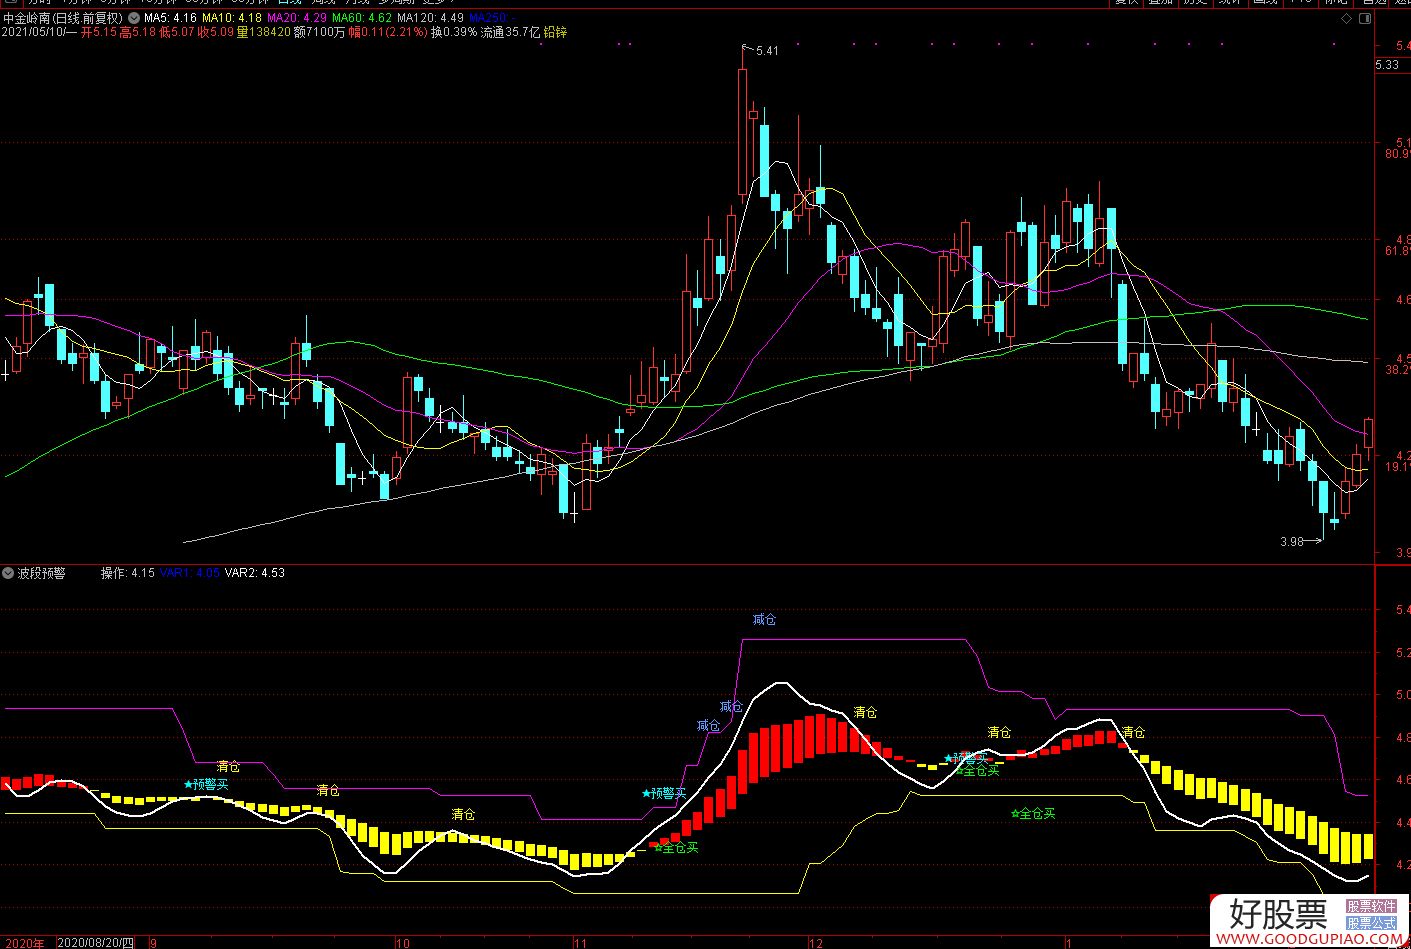
Task: Click the 操作: 4.15 indicator value
Action: (127, 573)
